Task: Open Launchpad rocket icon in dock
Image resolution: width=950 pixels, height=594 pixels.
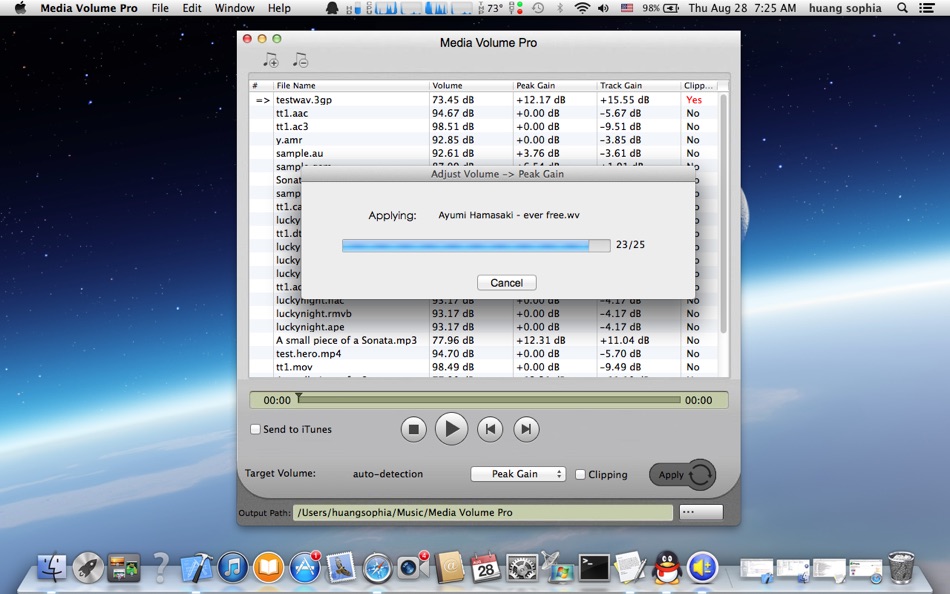Action: 88,567
